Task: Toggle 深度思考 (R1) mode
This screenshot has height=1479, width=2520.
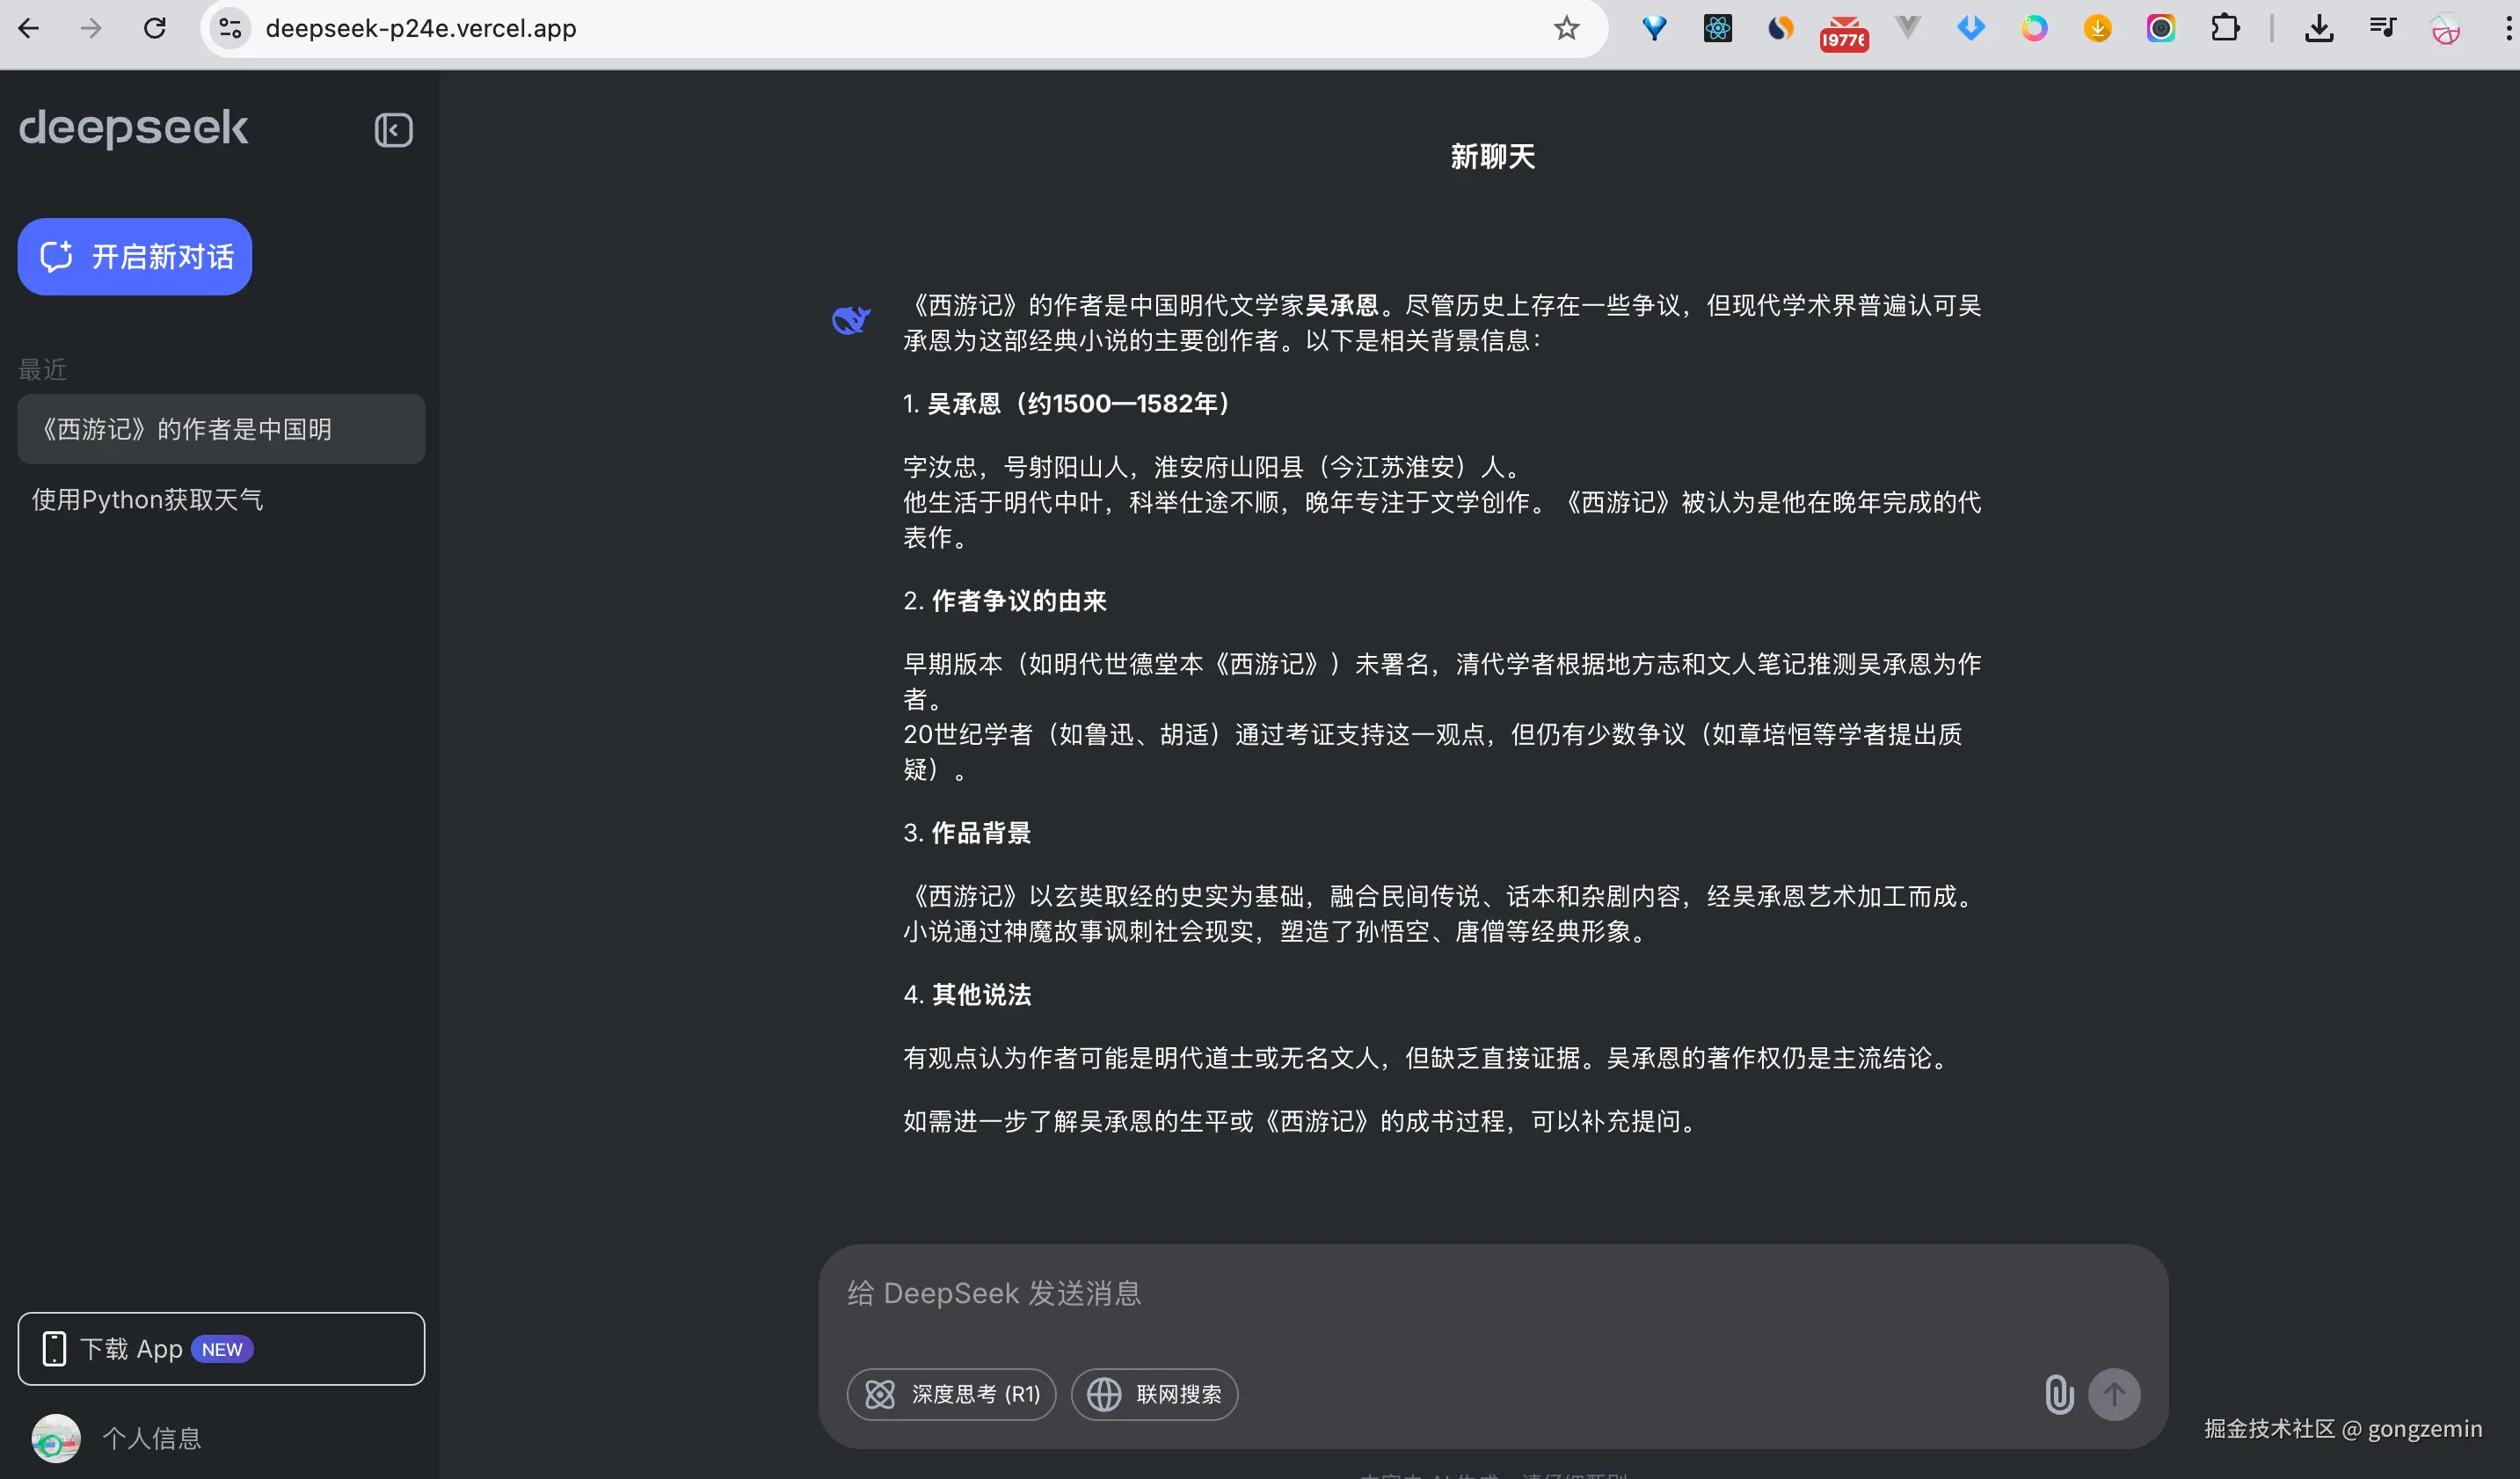Action: (x=952, y=1394)
